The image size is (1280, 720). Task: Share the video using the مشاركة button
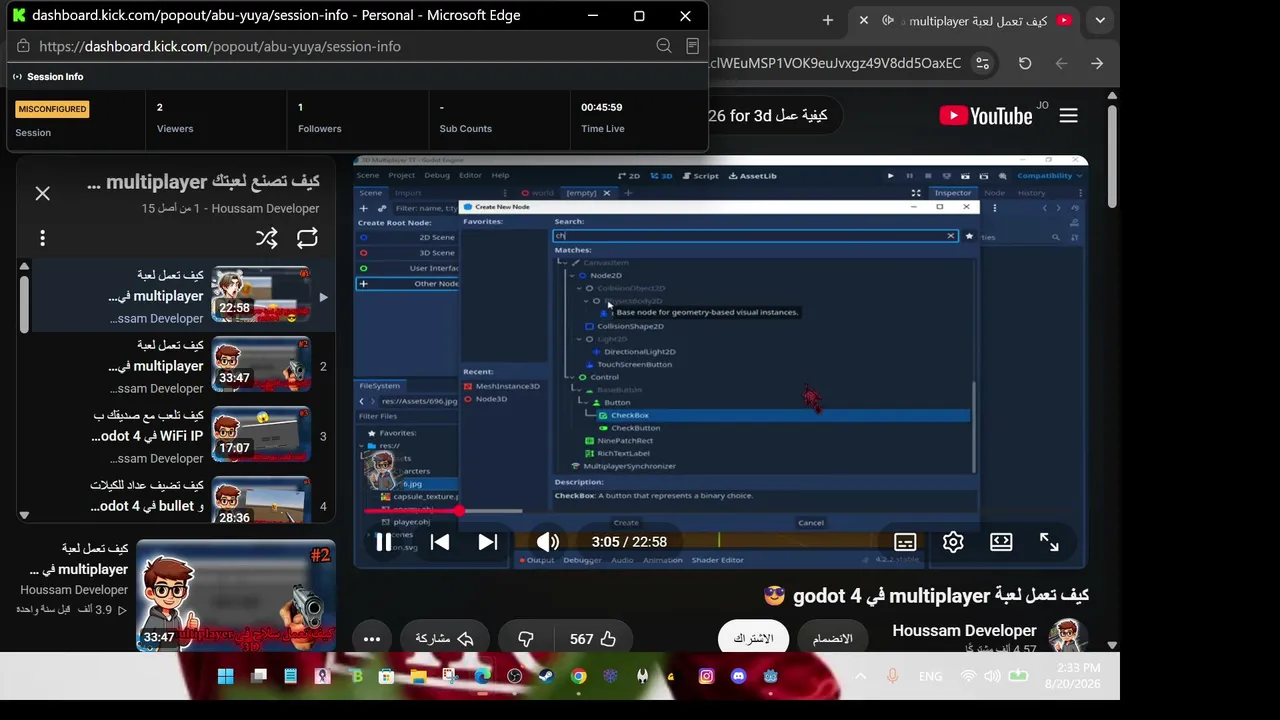click(x=444, y=639)
